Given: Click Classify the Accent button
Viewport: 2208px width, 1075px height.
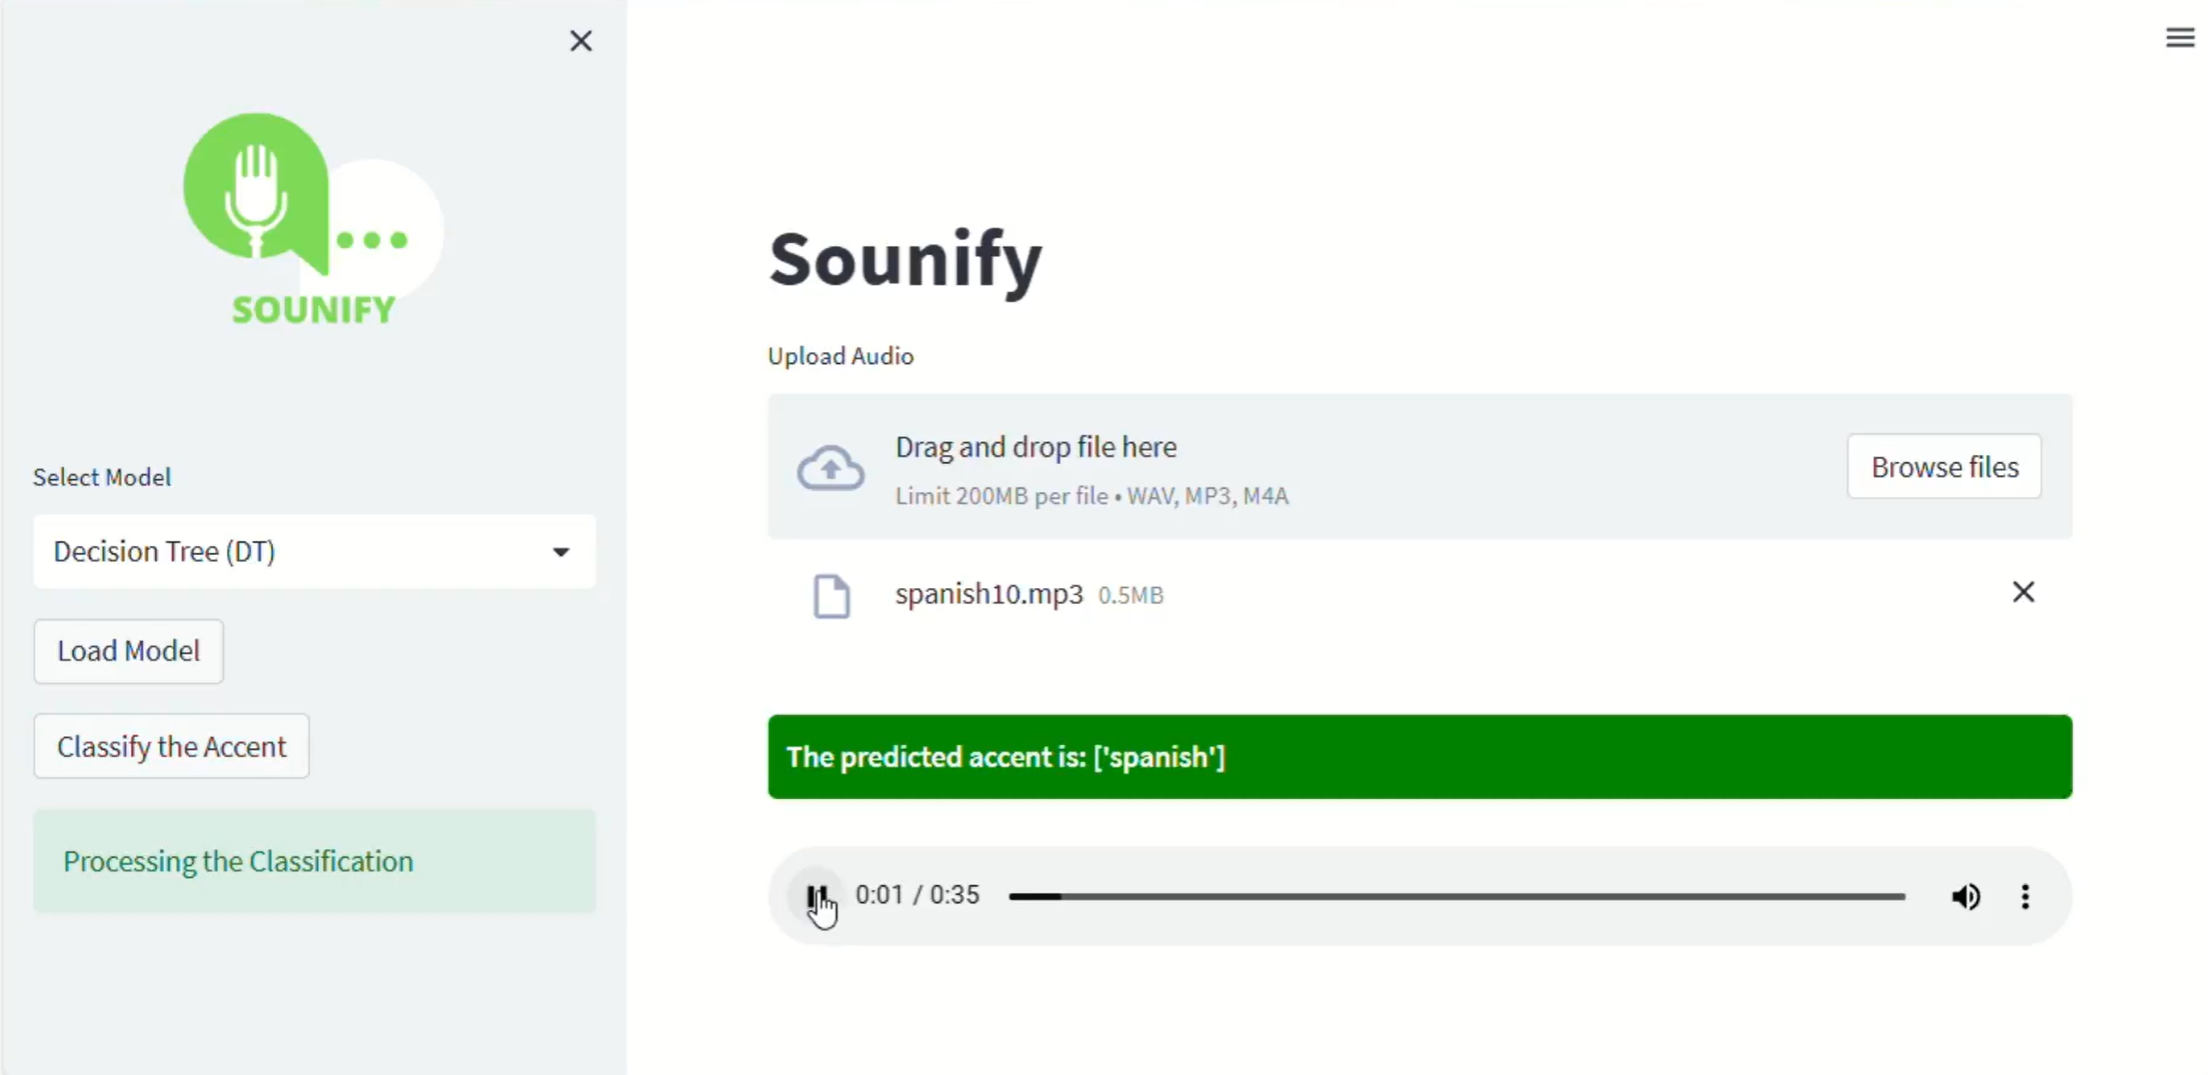Looking at the screenshot, I should coord(171,746).
